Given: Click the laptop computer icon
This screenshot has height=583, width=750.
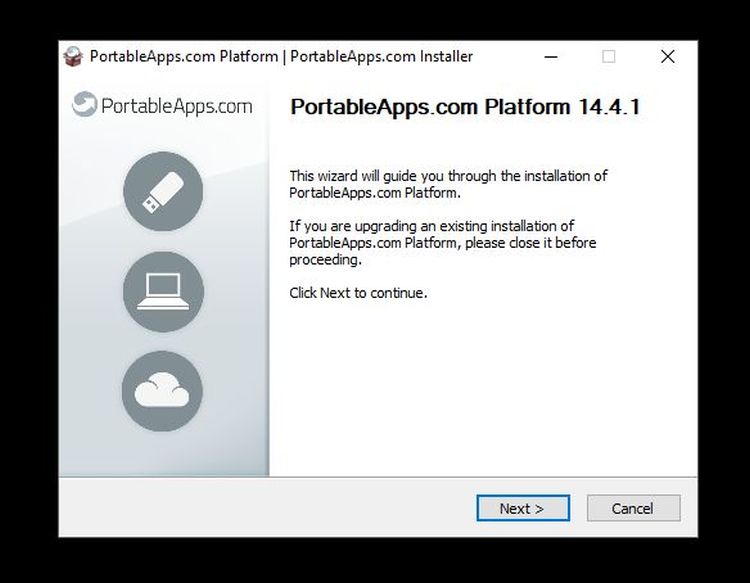Looking at the screenshot, I should click(x=163, y=291).
